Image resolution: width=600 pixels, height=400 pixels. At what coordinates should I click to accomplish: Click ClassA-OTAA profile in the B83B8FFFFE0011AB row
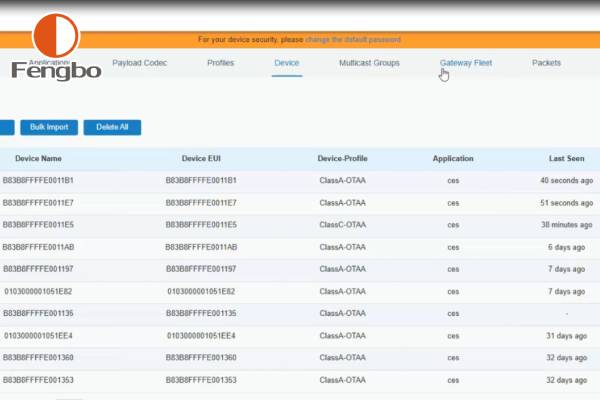pyautogui.click(x=342, y=247)
